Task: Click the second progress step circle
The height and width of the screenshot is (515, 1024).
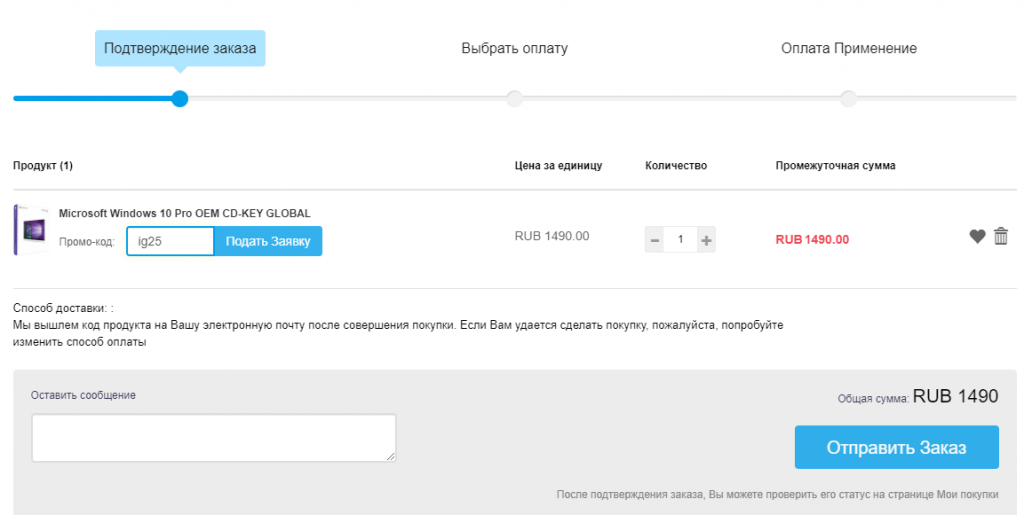Action: tap(514, 99)
